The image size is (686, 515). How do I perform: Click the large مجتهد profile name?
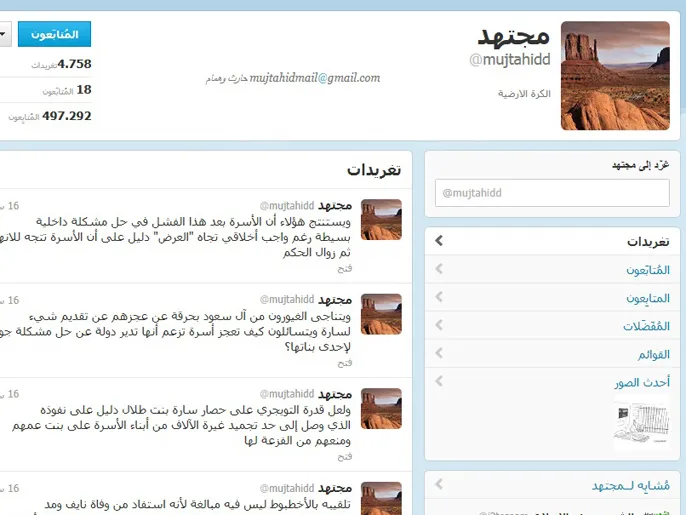513,36
